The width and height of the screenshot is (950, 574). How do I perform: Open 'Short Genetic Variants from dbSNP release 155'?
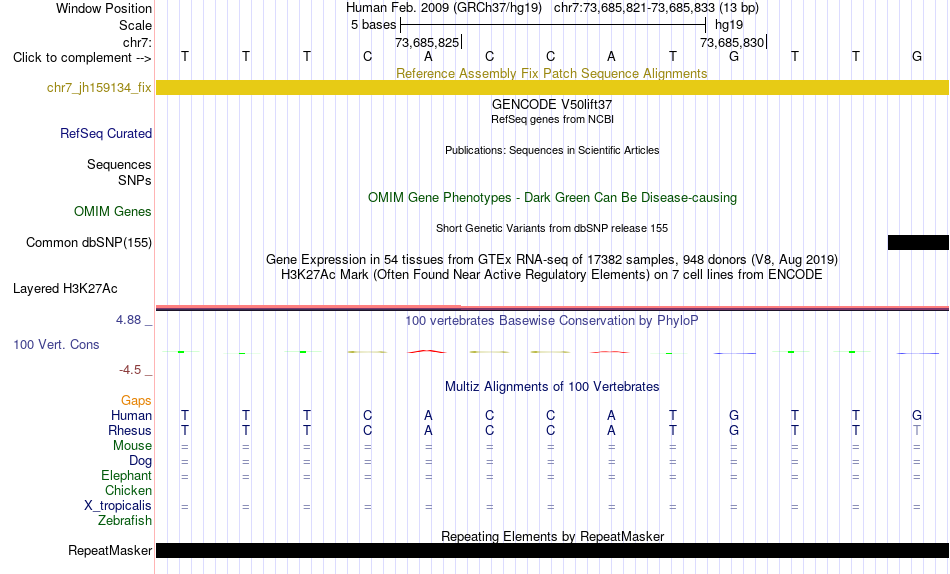[x=552, y=229]
